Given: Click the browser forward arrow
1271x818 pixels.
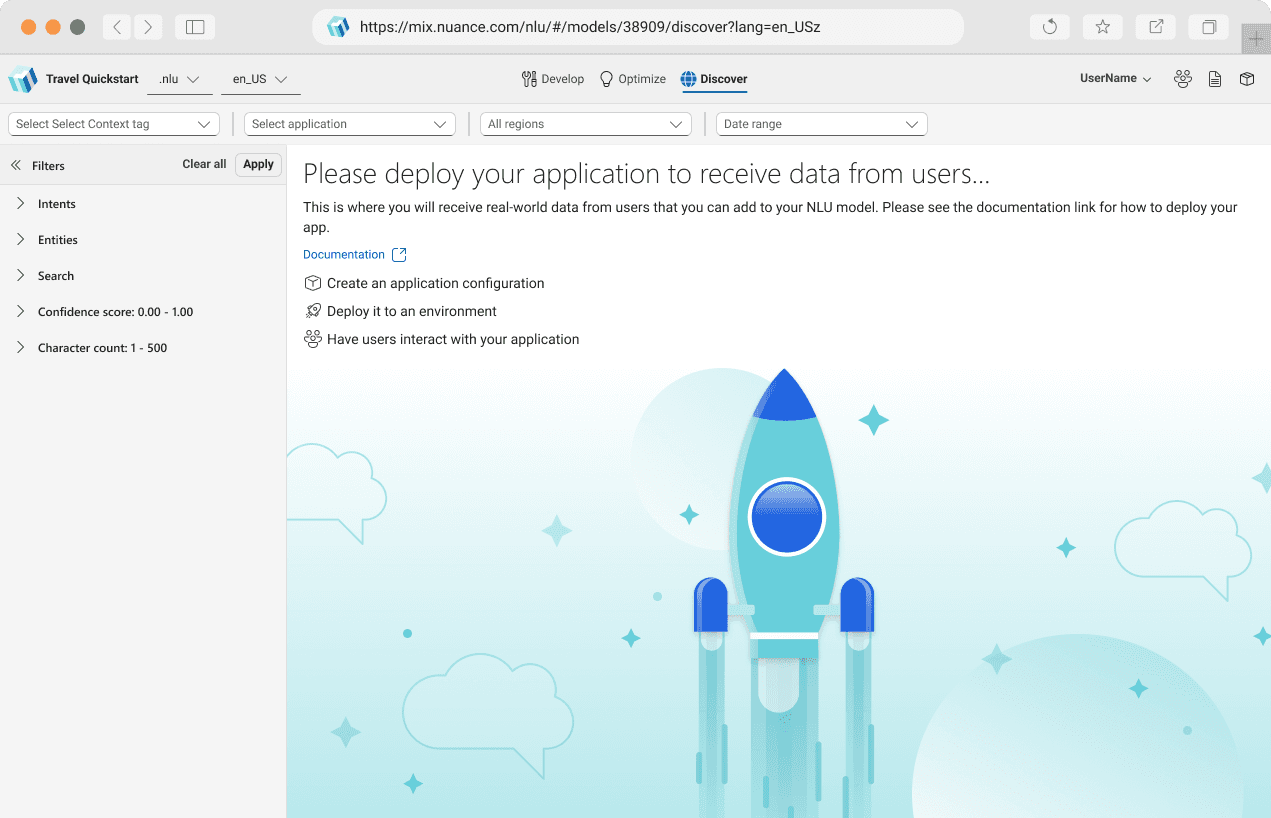Looking at the screenshot, I should click(x=148, y=27).
